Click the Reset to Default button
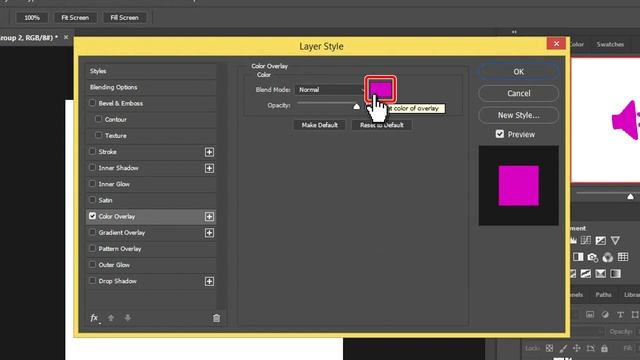The image size is (640, 360). tap(382, 125)
